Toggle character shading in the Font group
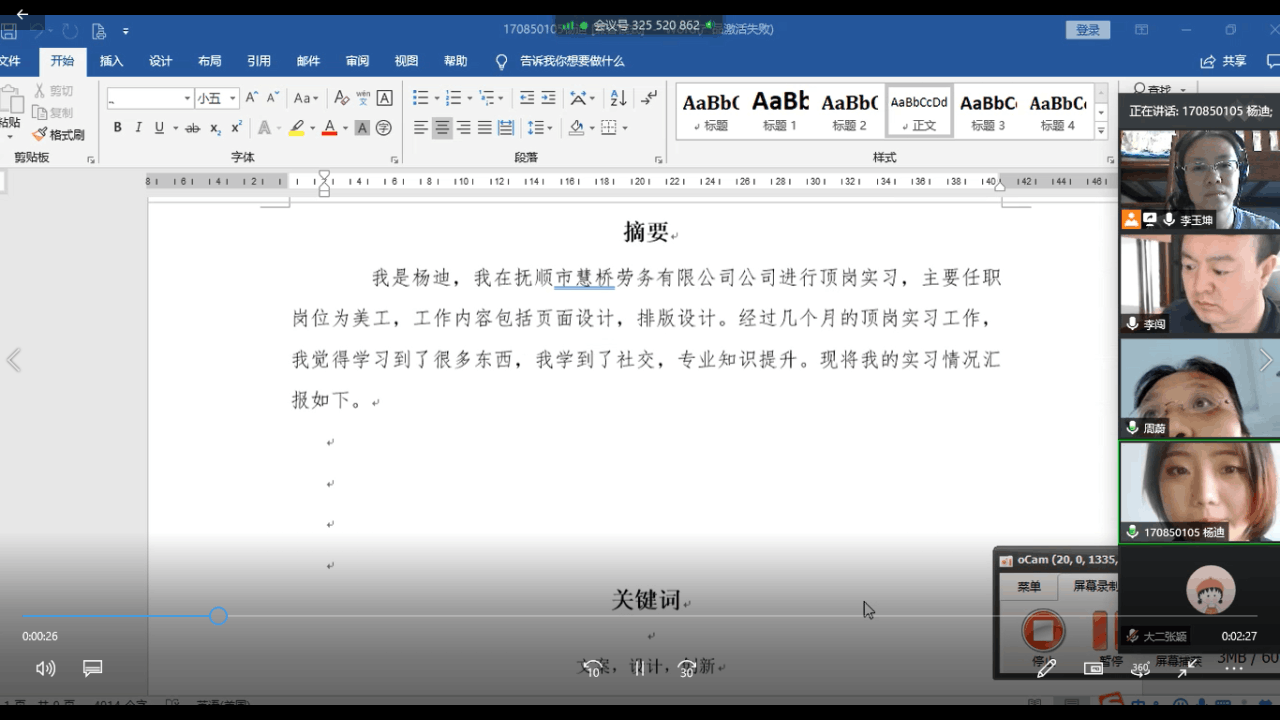Image resolution: width=1280 pixels, height=720 pixels. coord(362,128)
